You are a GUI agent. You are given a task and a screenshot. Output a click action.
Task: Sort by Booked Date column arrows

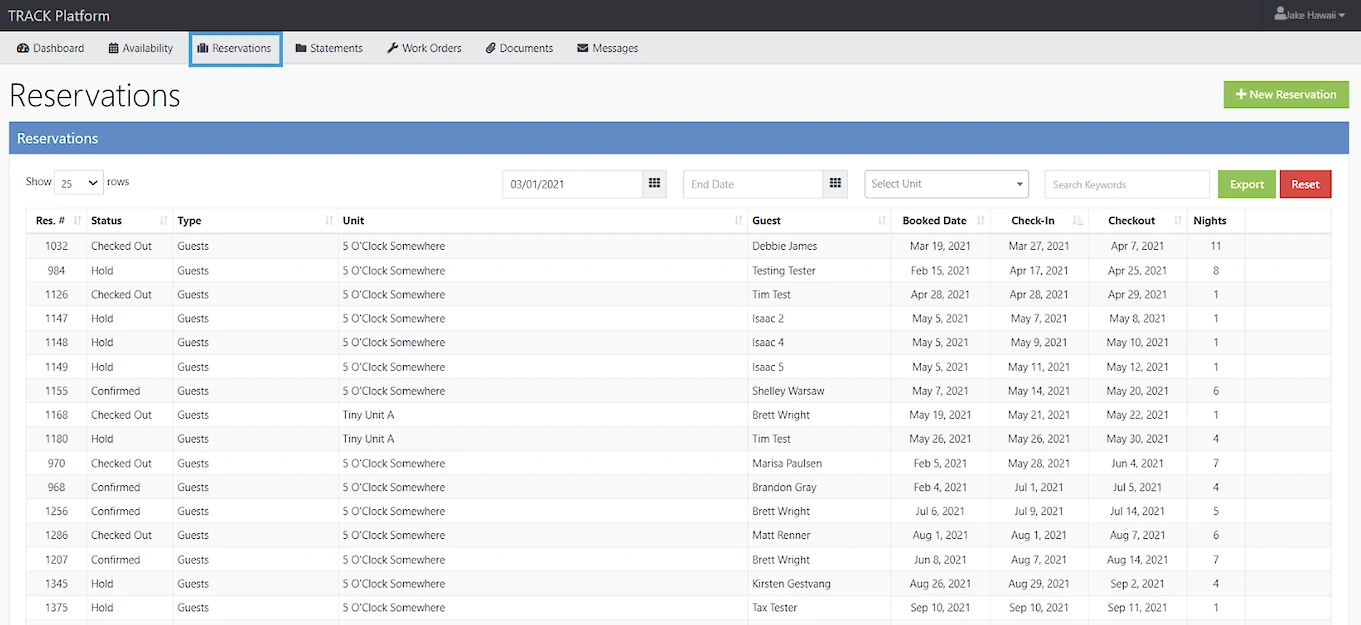coord(980,221)
